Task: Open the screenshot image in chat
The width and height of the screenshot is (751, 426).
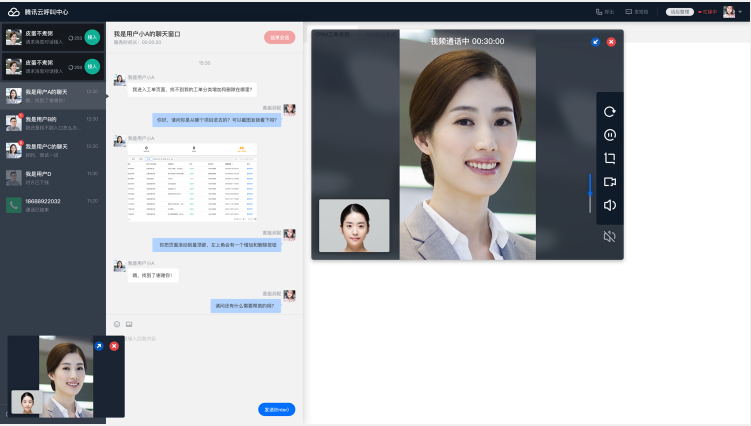Action: point(192,182)
